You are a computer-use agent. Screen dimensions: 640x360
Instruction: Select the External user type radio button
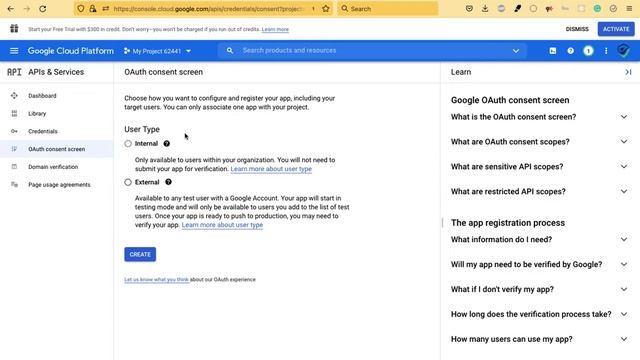(128, 182)
